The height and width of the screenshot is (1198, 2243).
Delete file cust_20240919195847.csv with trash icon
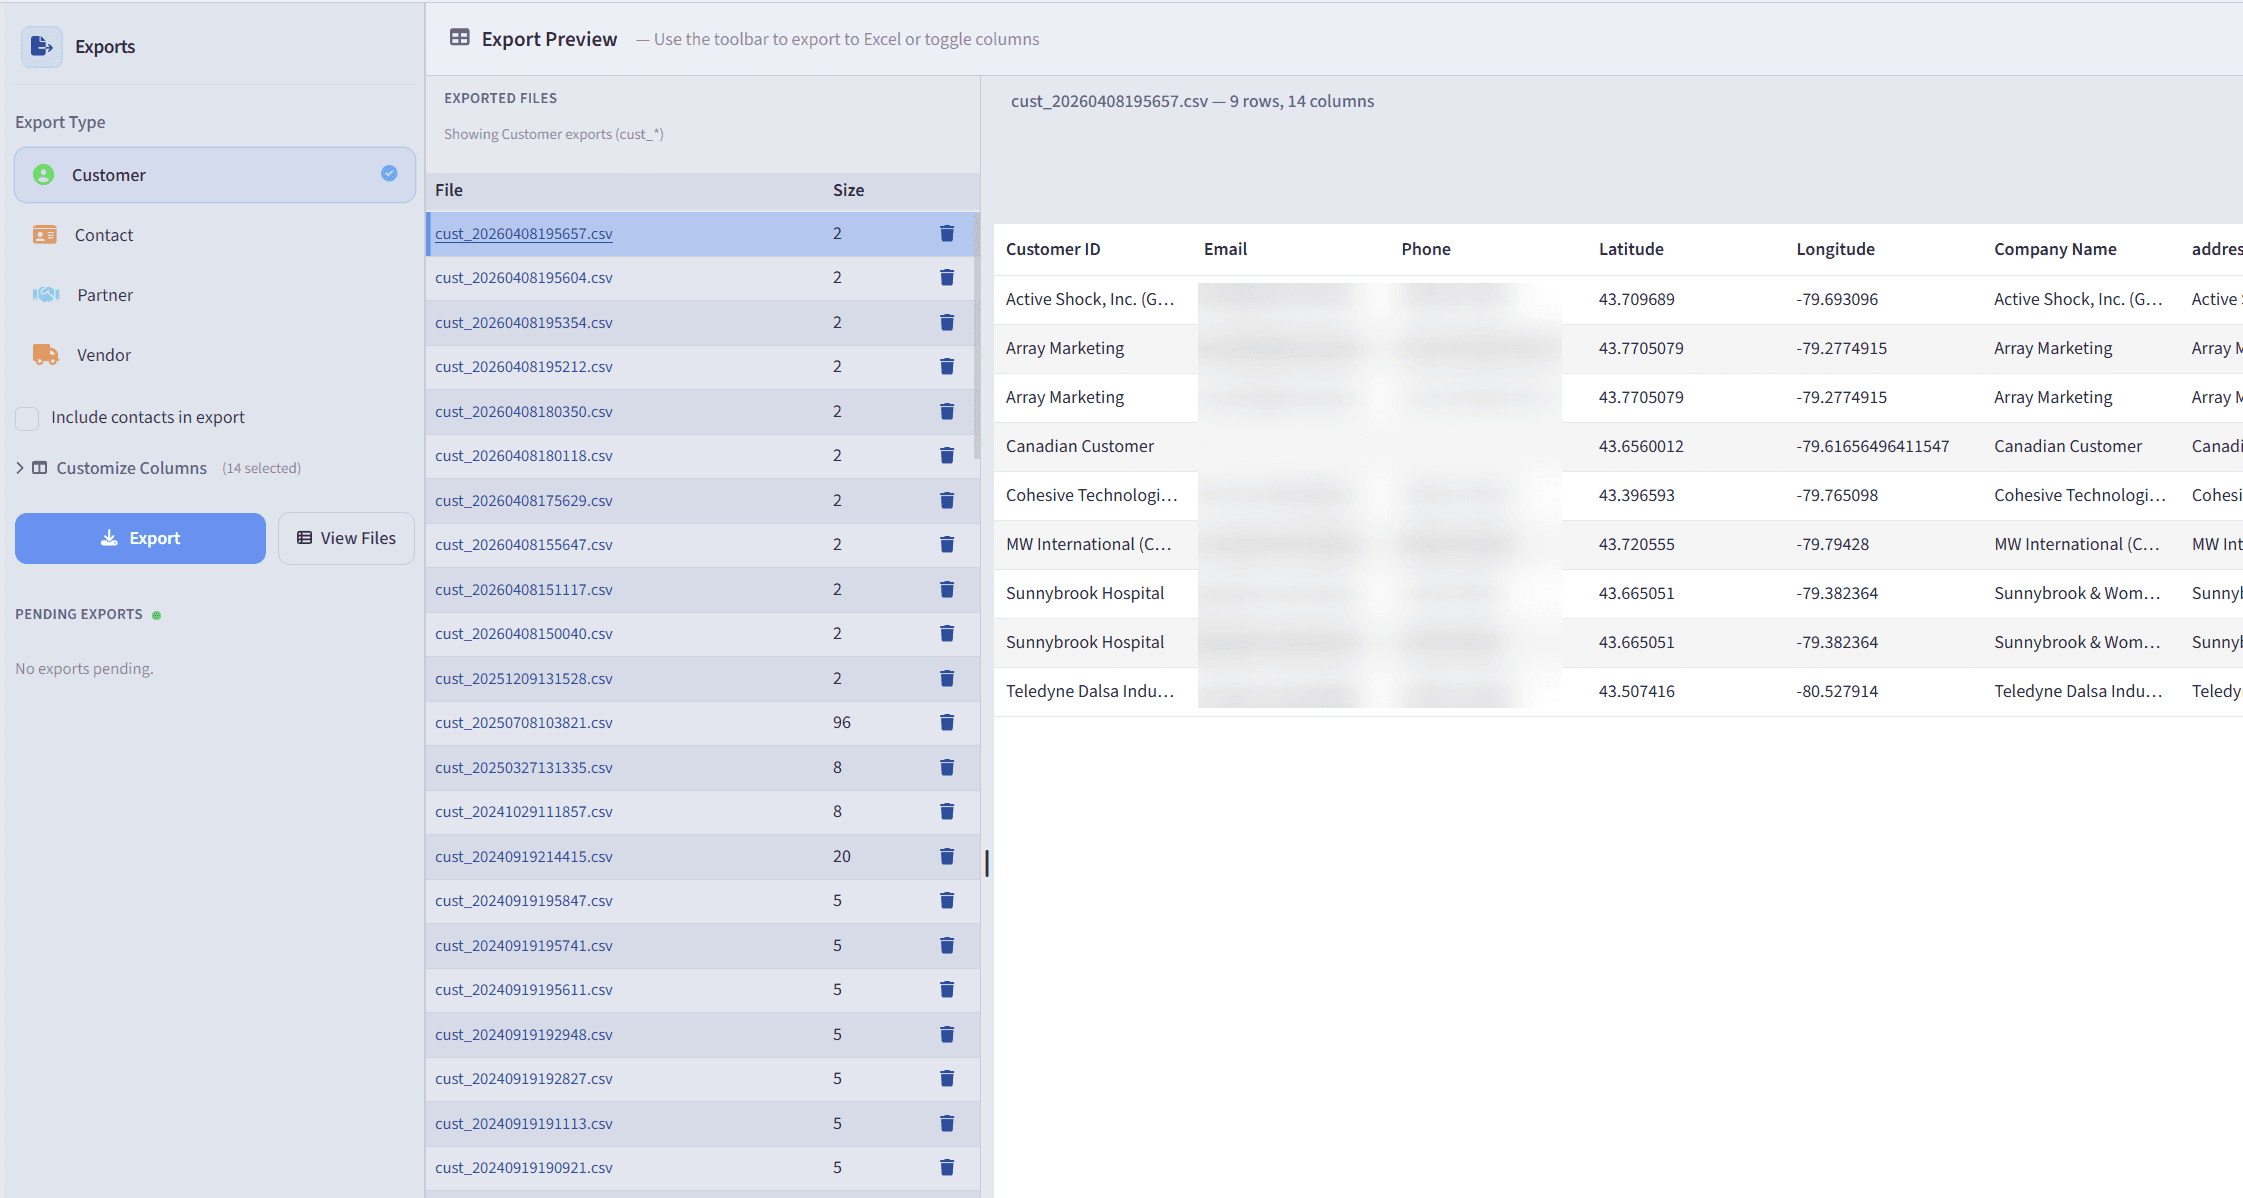pos(947,900)
